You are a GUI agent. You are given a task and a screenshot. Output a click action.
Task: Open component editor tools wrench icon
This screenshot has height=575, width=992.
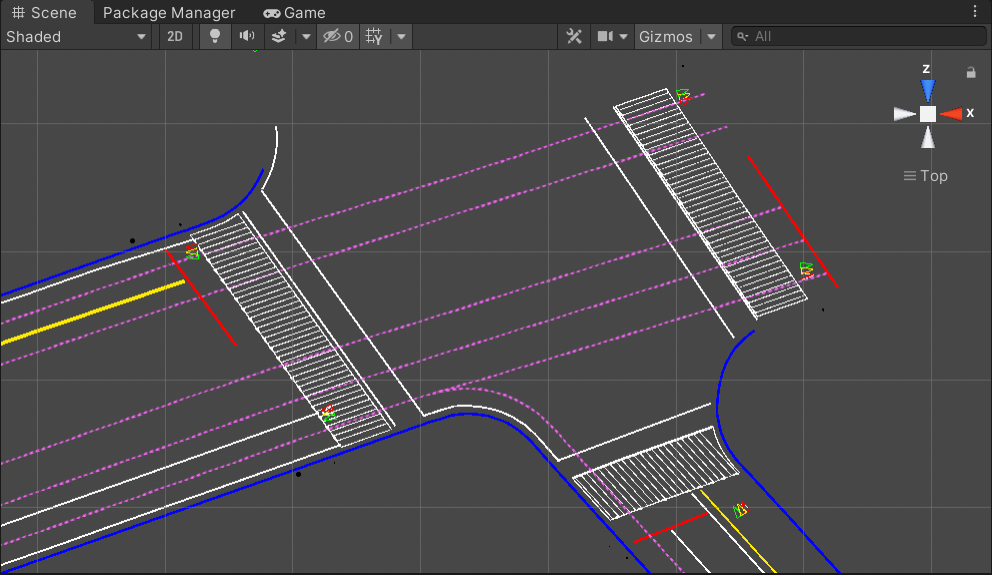coord(574,37)
